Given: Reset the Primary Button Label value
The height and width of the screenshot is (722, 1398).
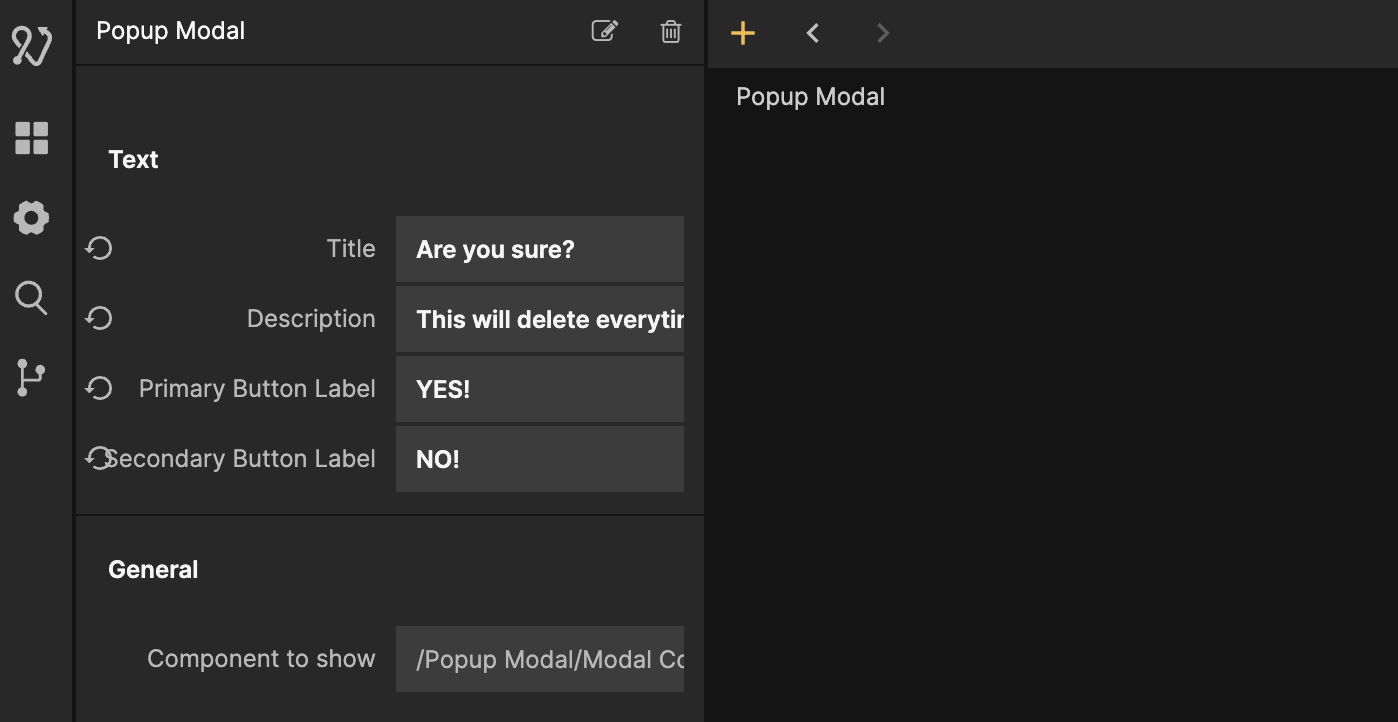Looking at the screenshot, I should coord(98,388).
